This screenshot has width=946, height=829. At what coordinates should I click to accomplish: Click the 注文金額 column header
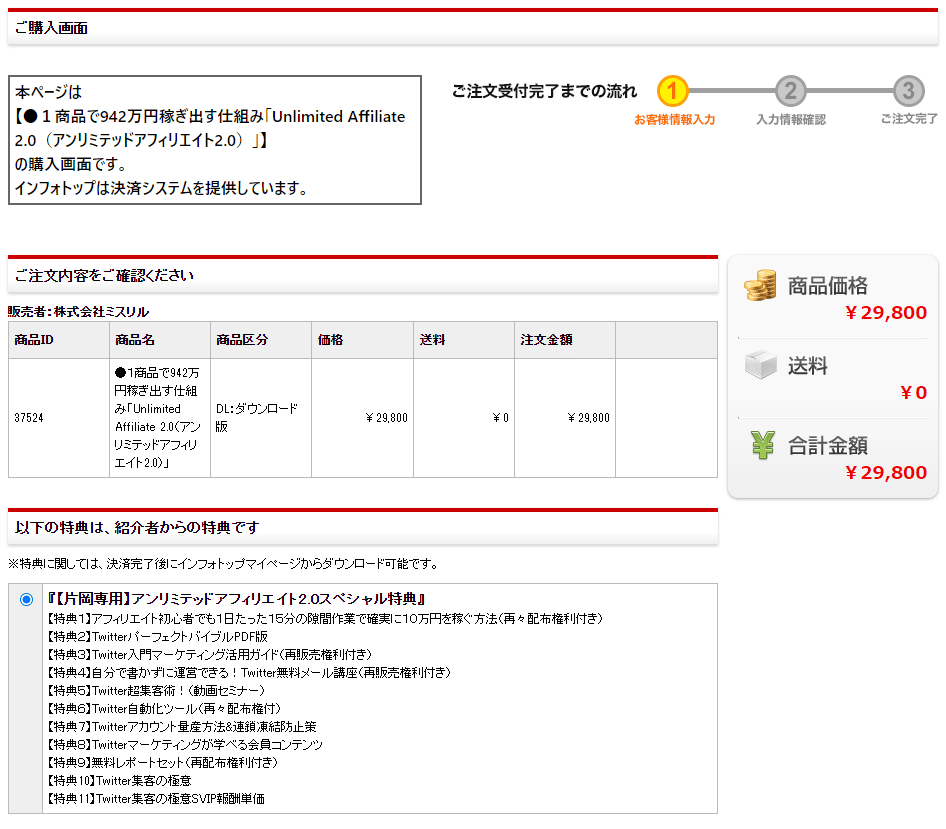tap(546, 340)
